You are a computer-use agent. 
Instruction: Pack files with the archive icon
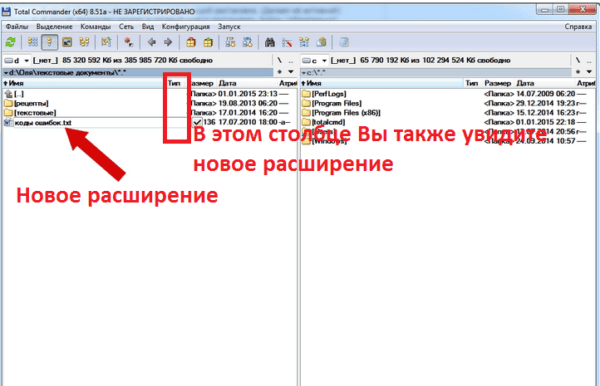point(191,42)
